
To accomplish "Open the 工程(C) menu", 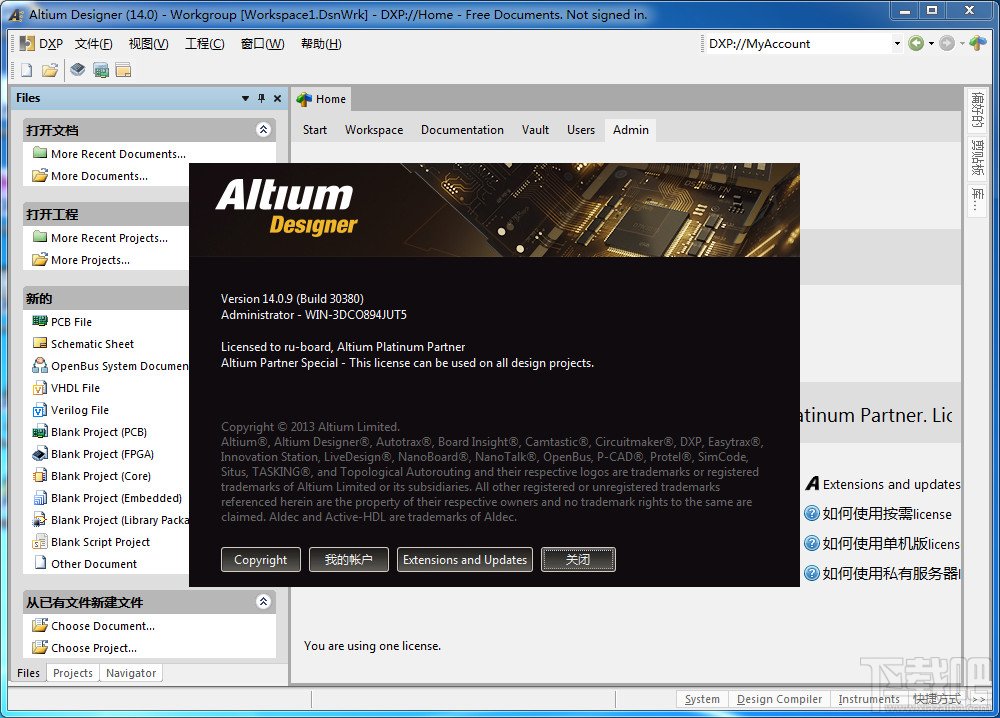I will (205, 43).
